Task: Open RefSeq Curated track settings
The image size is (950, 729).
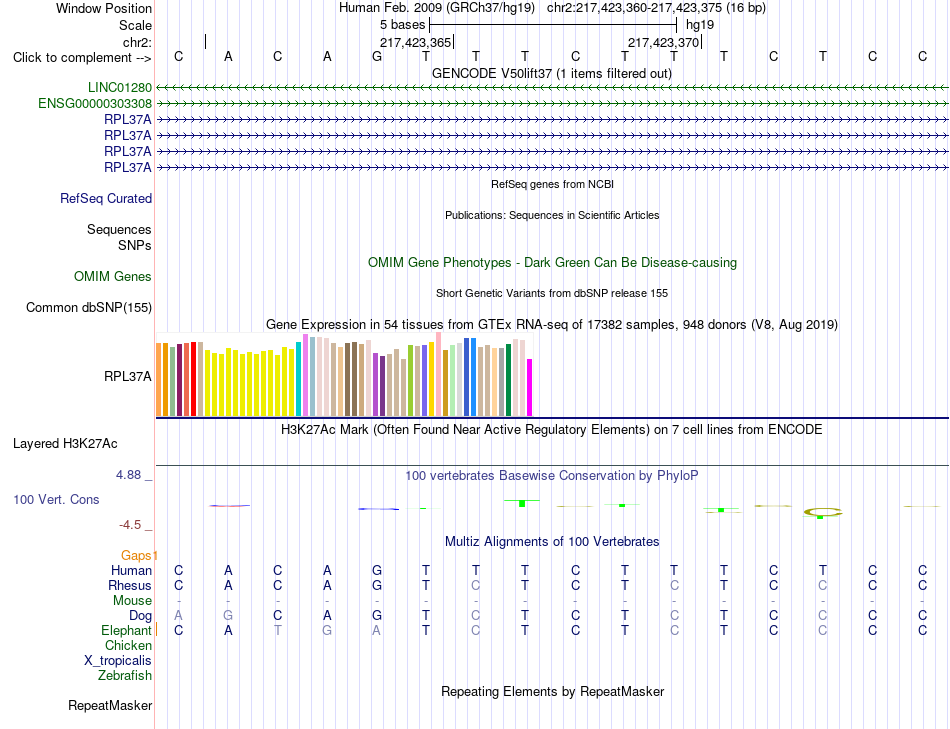Action: click(x=106, y=199)
